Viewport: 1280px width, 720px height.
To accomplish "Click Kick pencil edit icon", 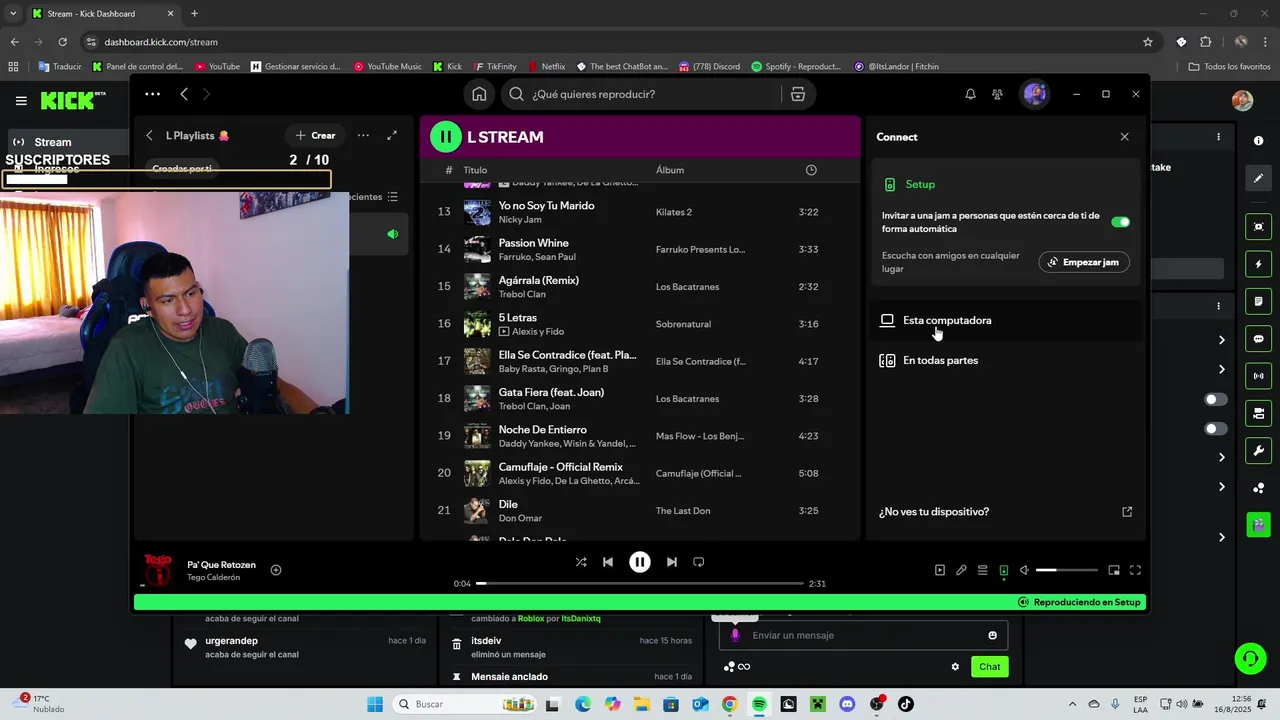I will (1258, 178).
